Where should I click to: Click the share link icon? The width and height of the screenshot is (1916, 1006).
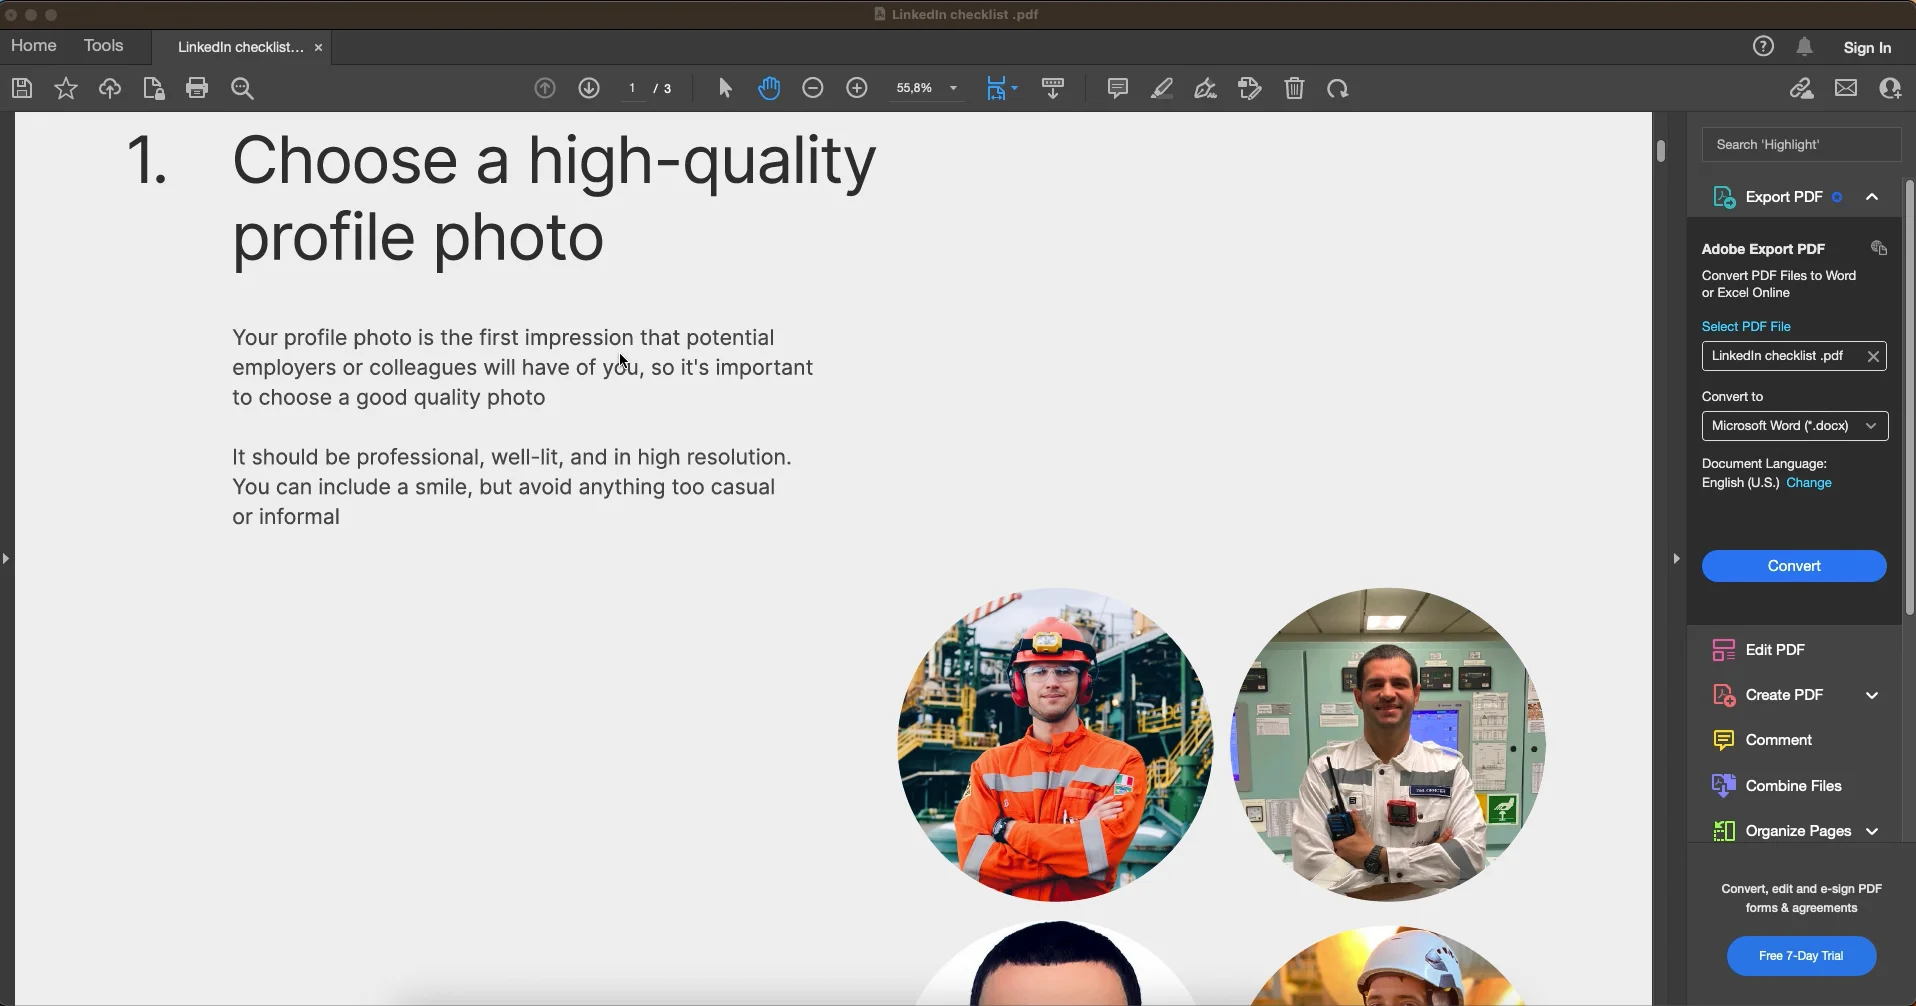(1802, 88)
